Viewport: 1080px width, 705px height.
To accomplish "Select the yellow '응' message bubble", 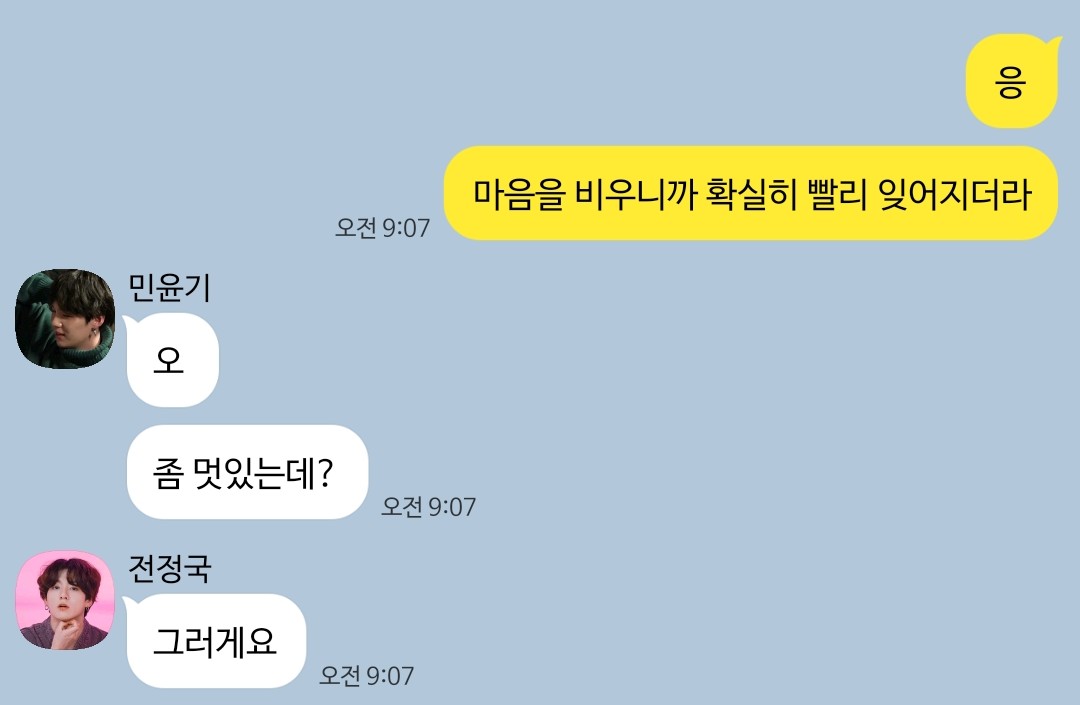I will pos(1012,81).
